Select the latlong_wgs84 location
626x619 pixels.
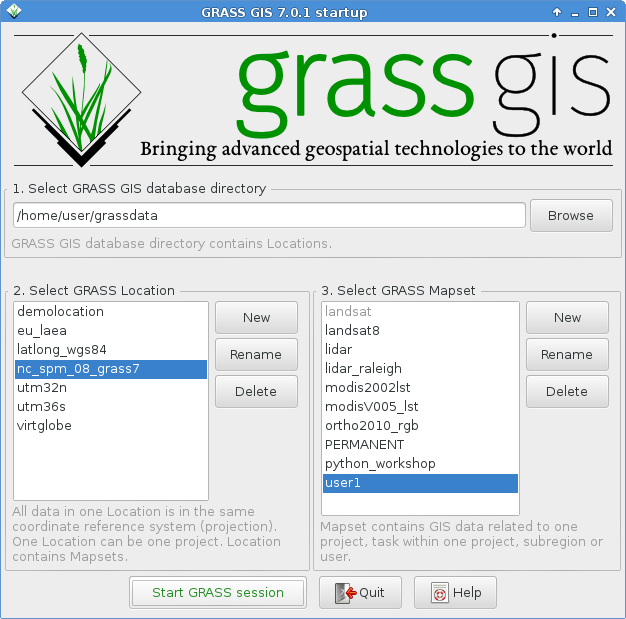61,350
